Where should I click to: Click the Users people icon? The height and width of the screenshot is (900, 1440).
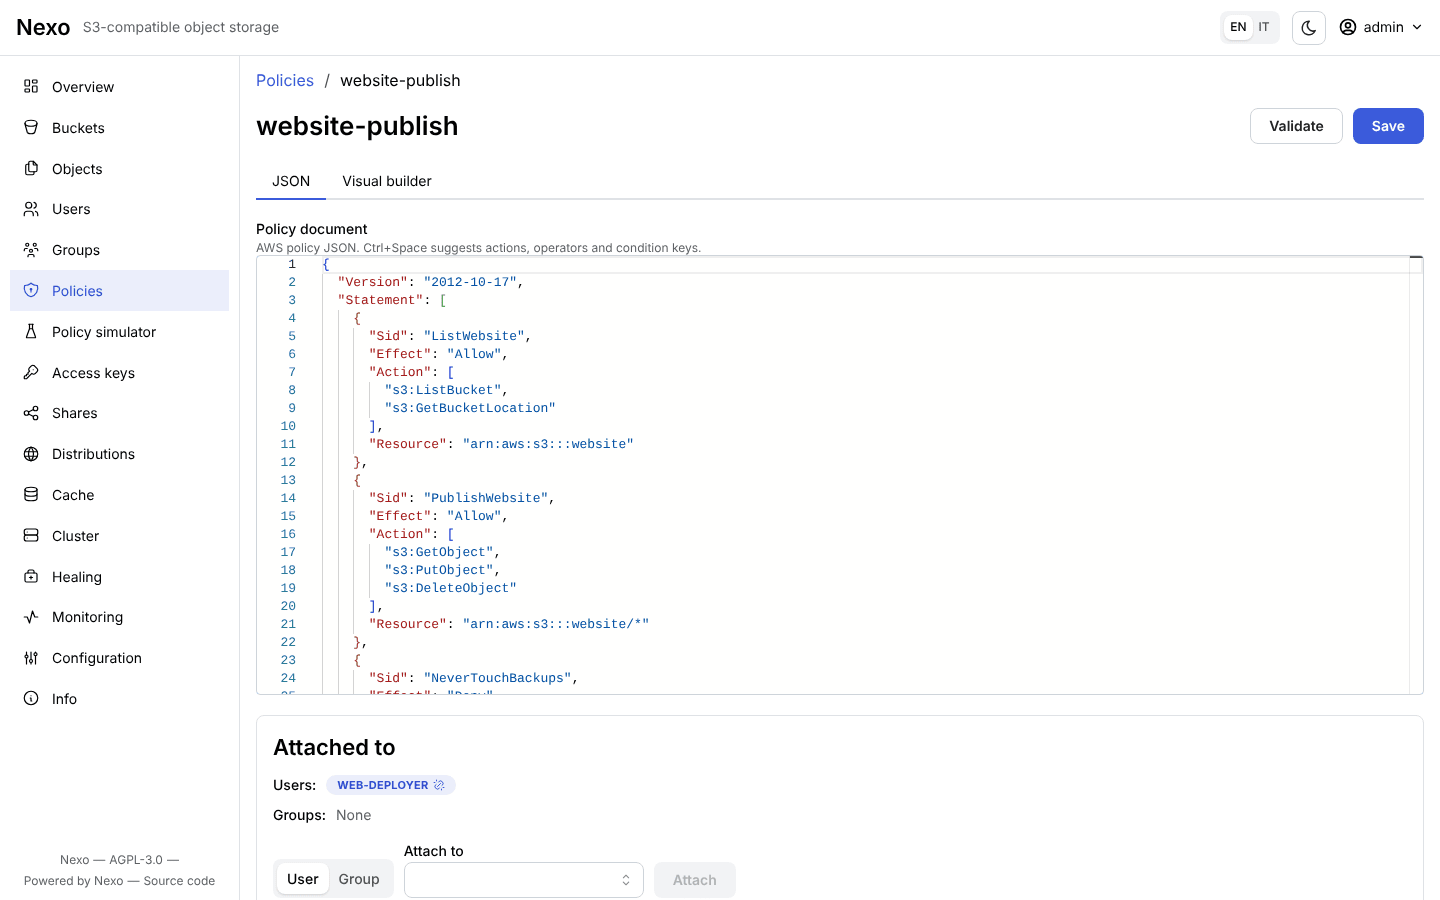[31, 209]
